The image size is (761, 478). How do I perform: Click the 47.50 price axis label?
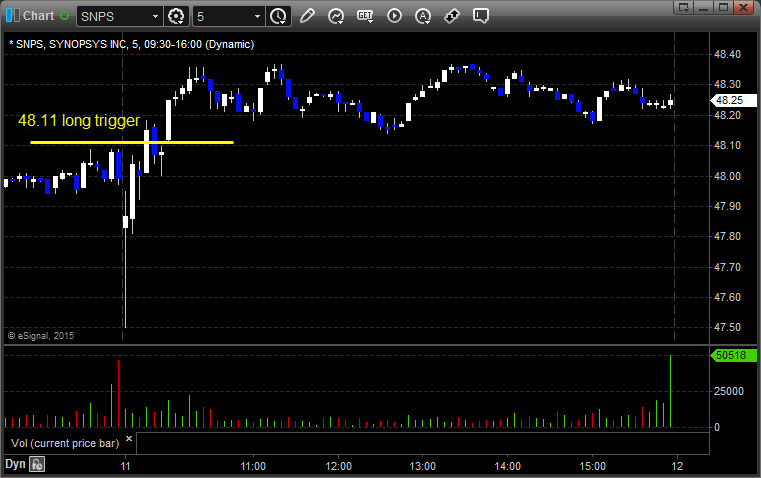pyautogui.click(x=728, y=328)
